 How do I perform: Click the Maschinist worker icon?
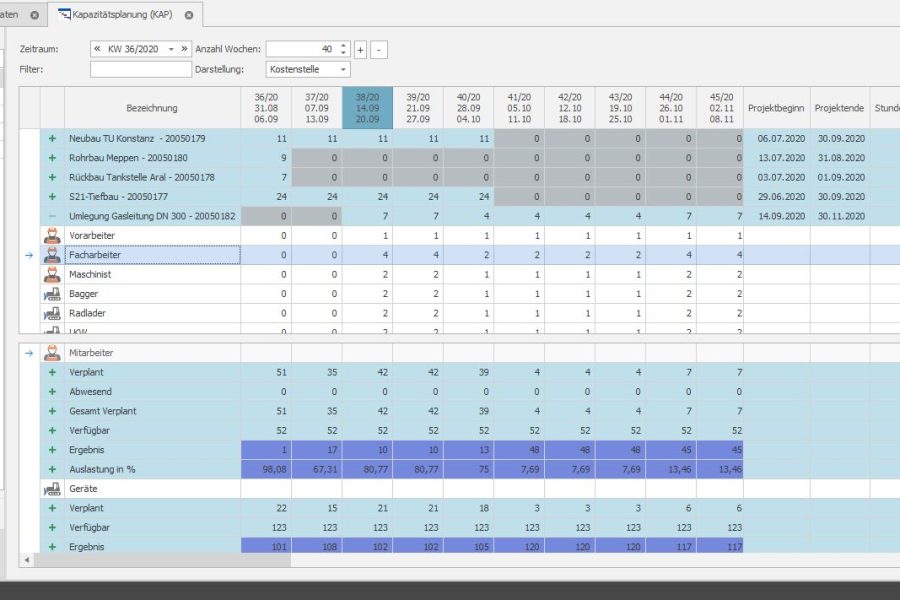[52, 274]
